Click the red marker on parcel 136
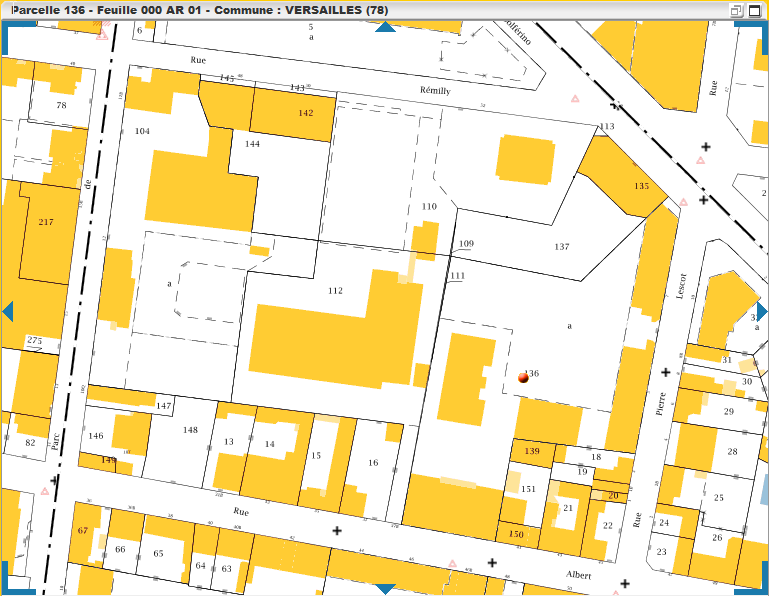The width and height of the screenshot is (769, 596). tap(523, 378)
